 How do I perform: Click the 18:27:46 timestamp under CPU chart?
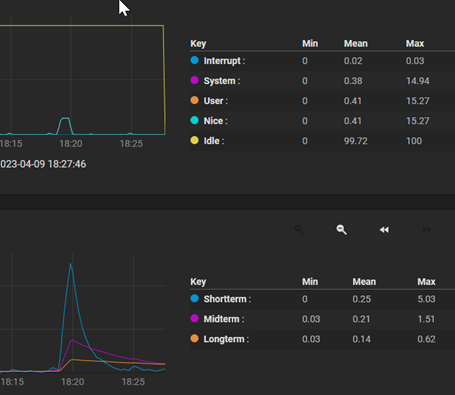click(x=67, y=164)
